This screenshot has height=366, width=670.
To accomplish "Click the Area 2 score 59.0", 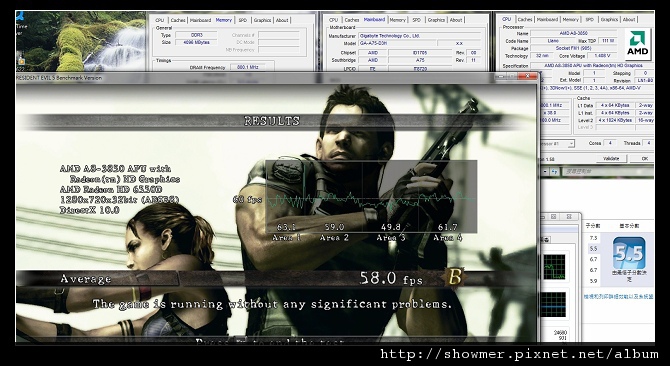I will coord(334,227).
